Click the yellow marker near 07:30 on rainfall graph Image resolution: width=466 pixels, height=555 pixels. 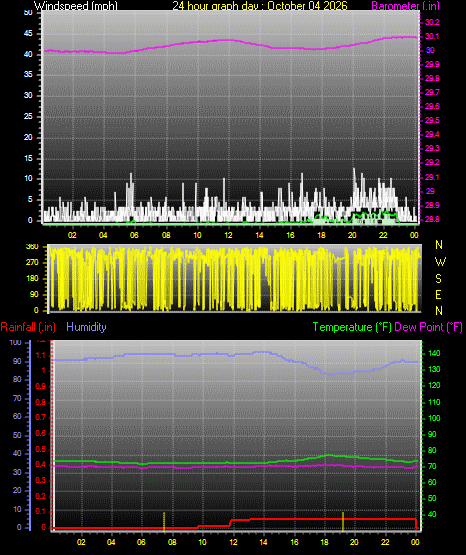pos(164,522)
